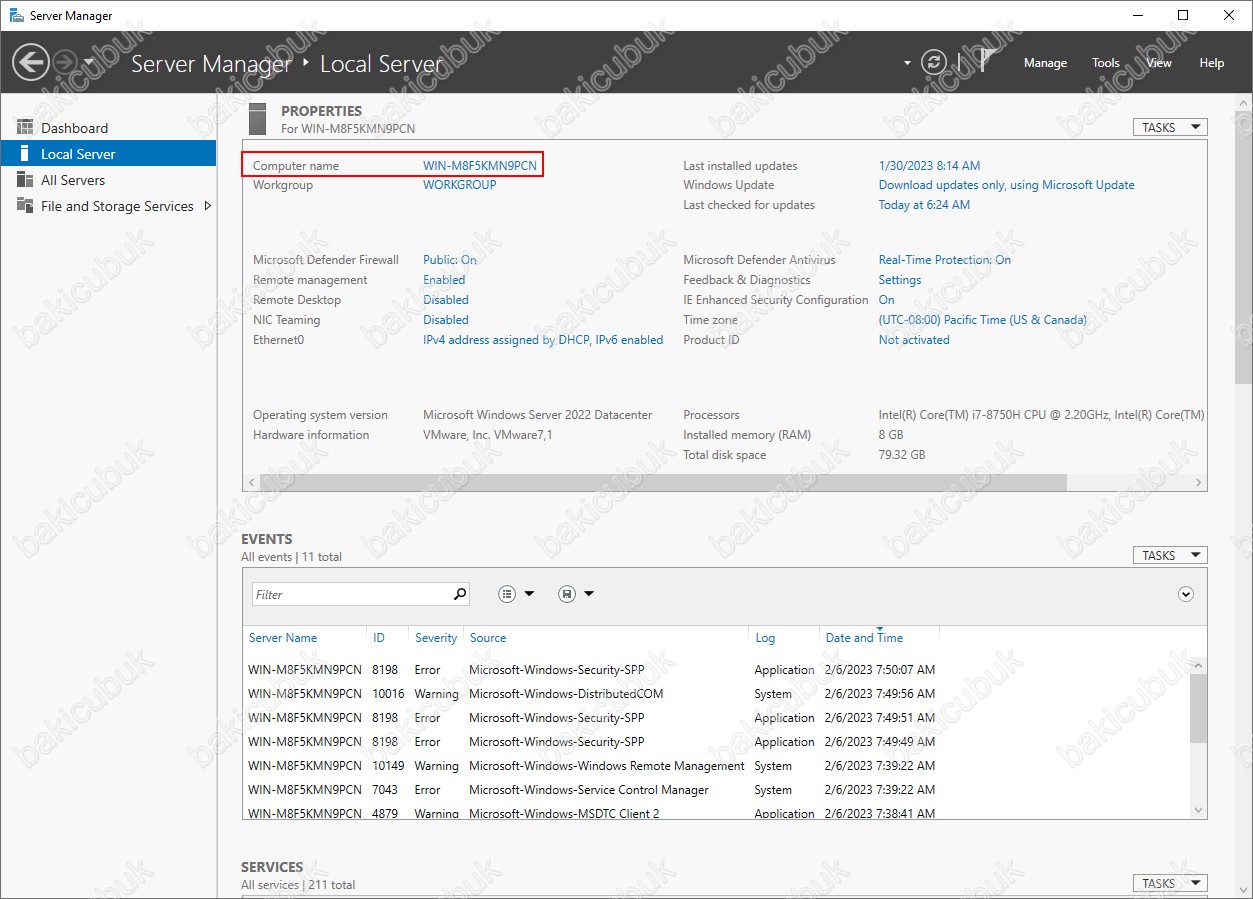Select Dashboard in the sidebar
1253x899 pixels.
pyautogui.click(x=108, y=128)
